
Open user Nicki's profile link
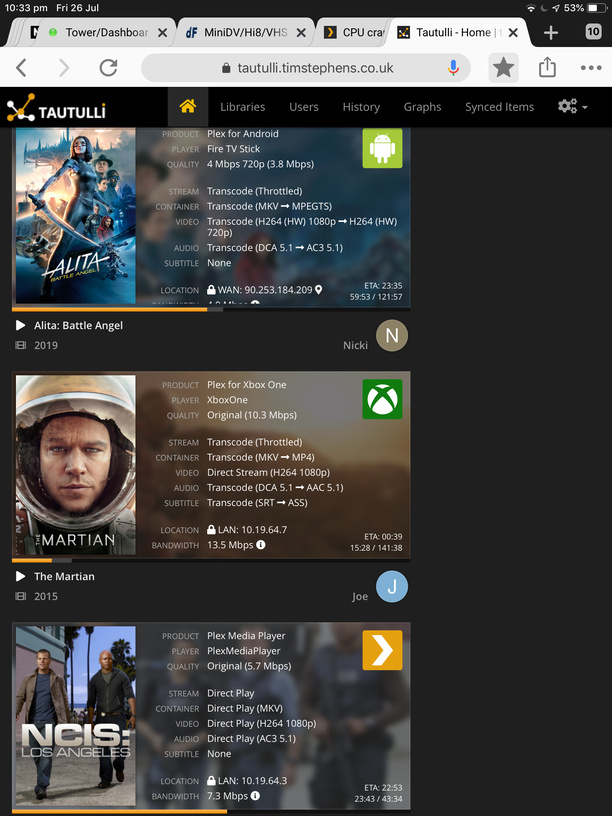pos(355,345)
